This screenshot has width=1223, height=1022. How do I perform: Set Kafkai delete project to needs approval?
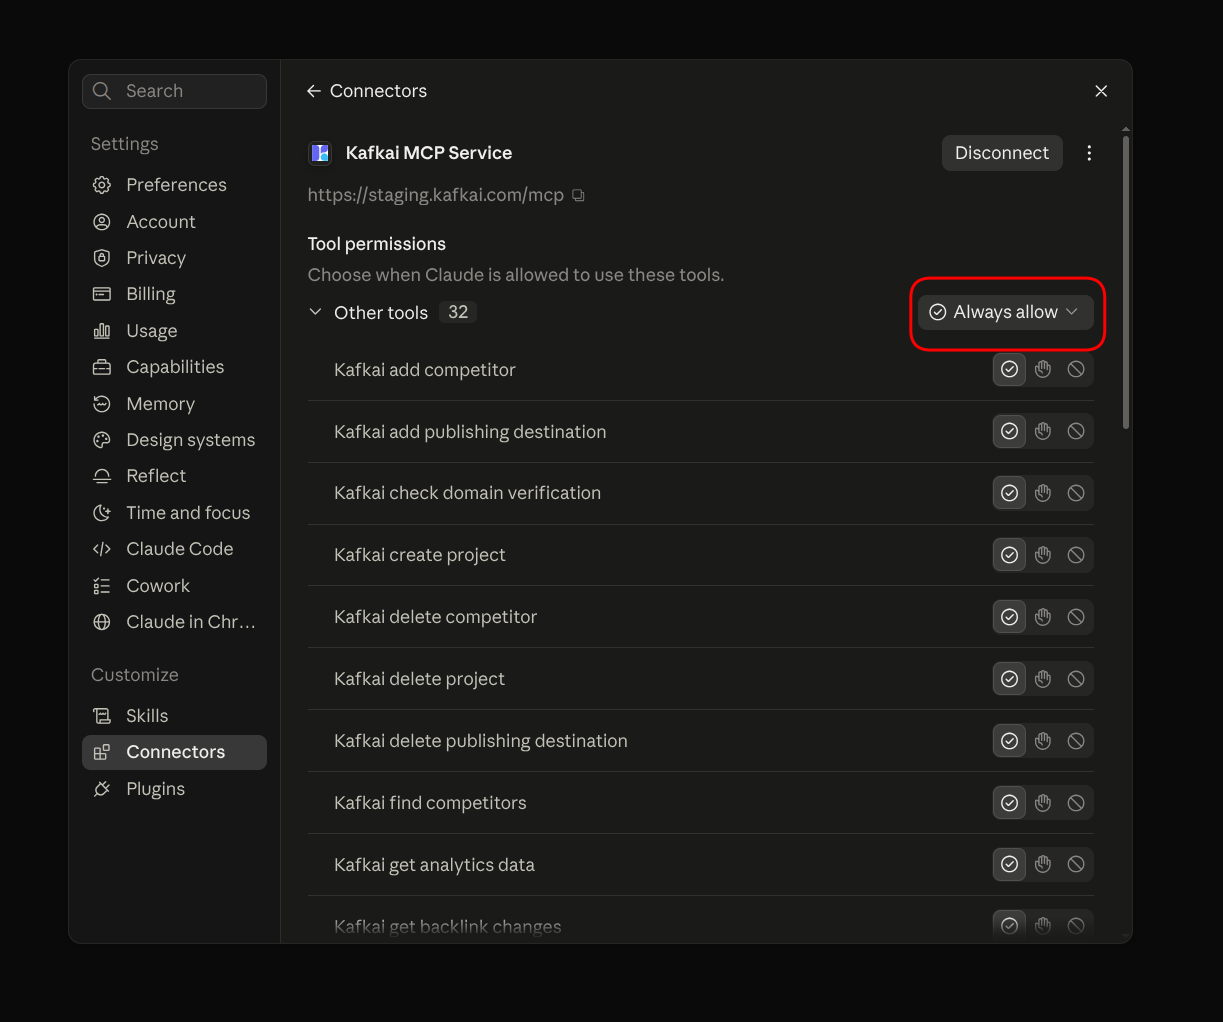tap(1043, 679)
